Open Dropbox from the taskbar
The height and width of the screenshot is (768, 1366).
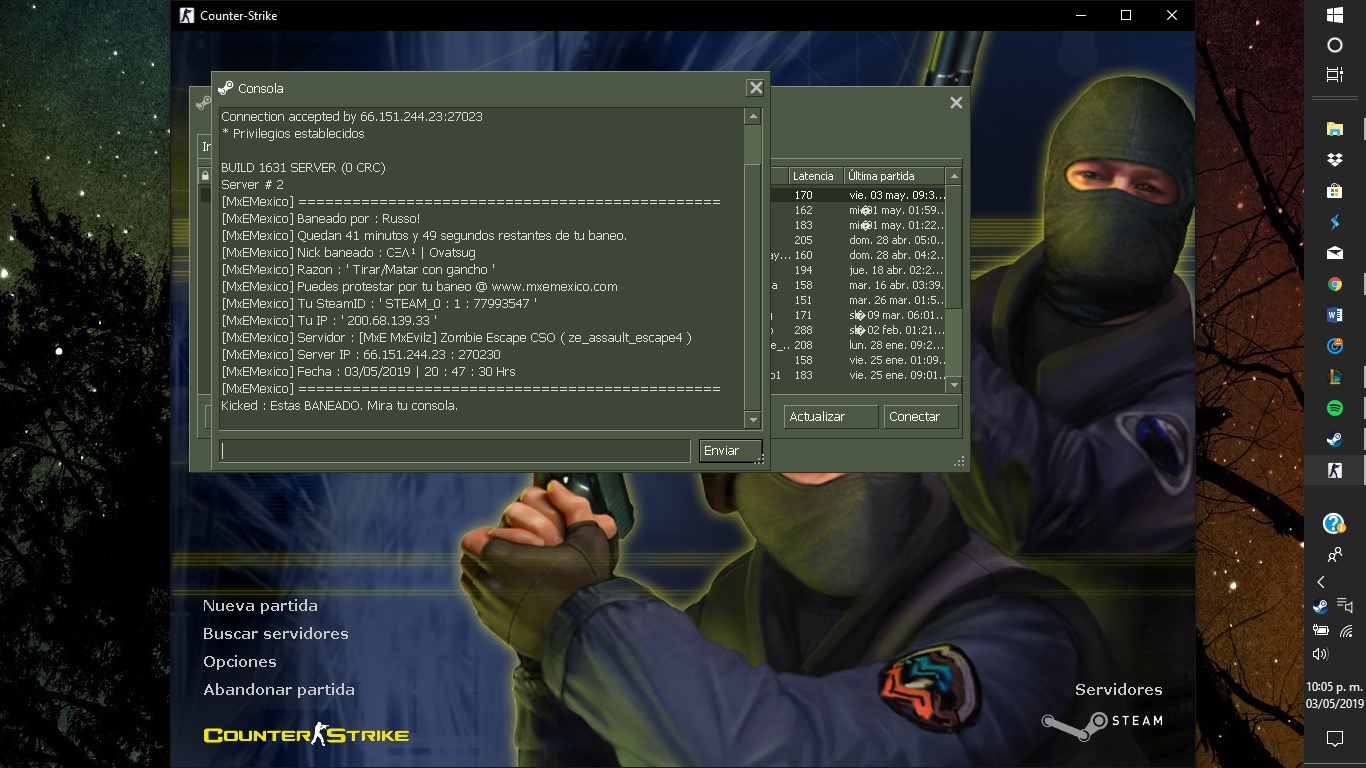point(1334,160)
